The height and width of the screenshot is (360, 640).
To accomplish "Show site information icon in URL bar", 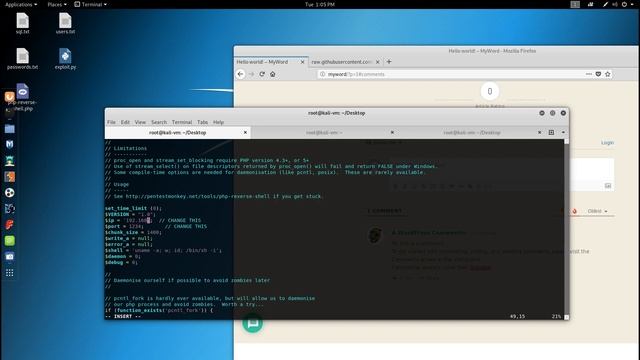I will (x=322, y=74).
